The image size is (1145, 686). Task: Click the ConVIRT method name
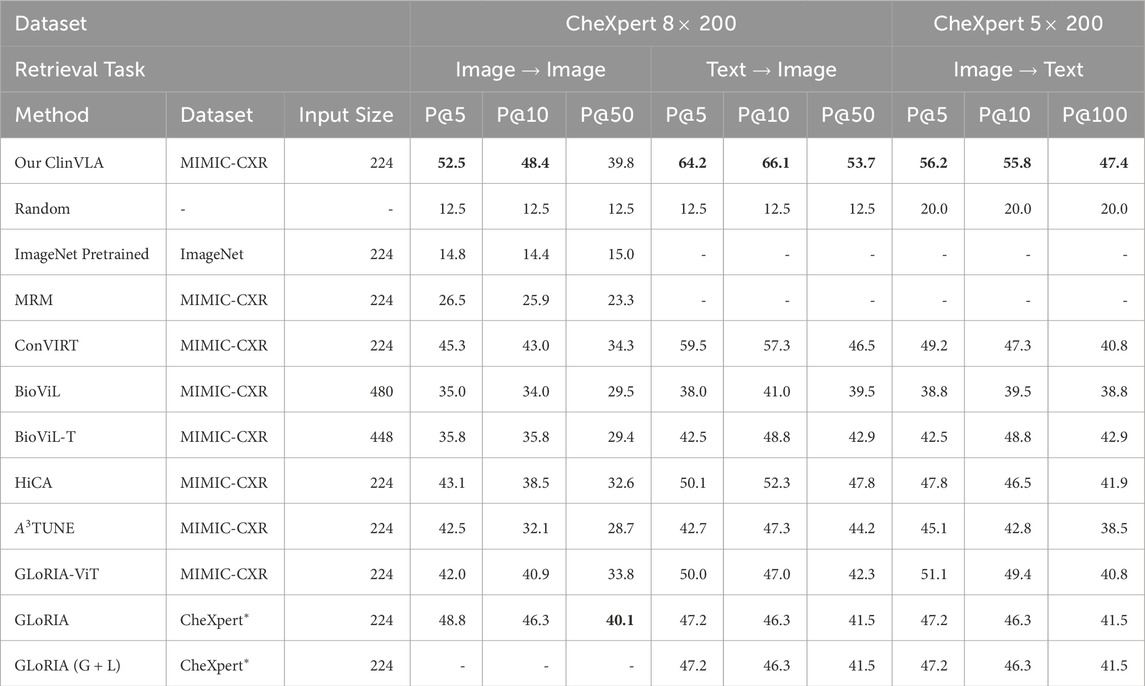pyautogui.click(x=45, y=345)
